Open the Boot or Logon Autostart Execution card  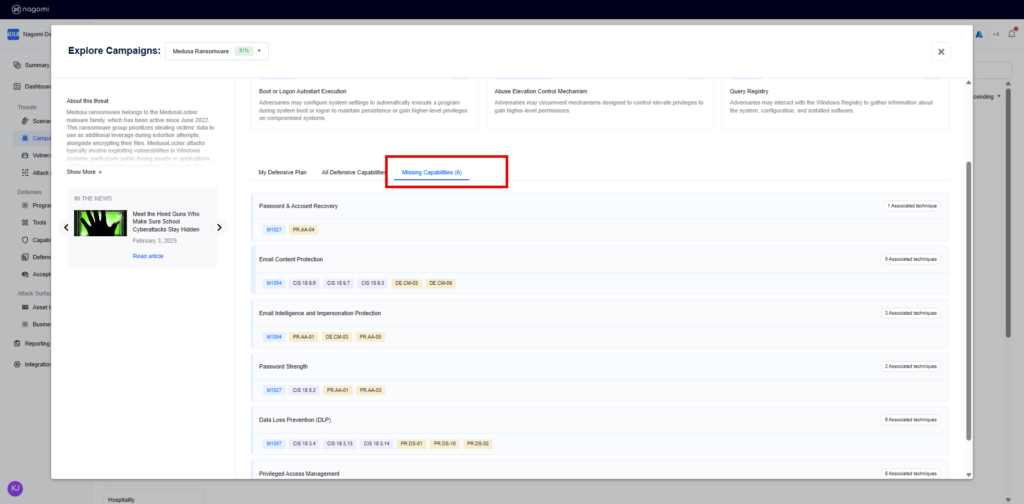[364, 103]
